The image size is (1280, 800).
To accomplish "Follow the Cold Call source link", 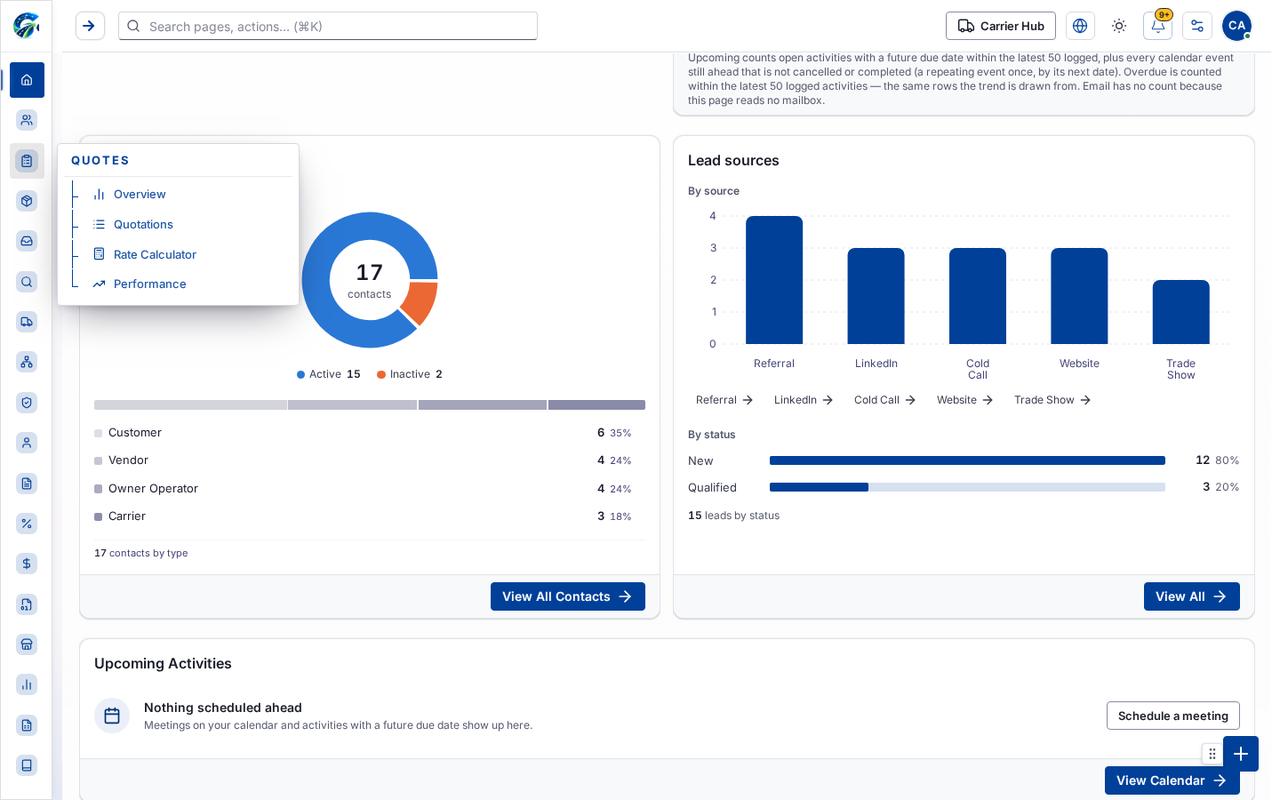I will (x=885, y=400).
